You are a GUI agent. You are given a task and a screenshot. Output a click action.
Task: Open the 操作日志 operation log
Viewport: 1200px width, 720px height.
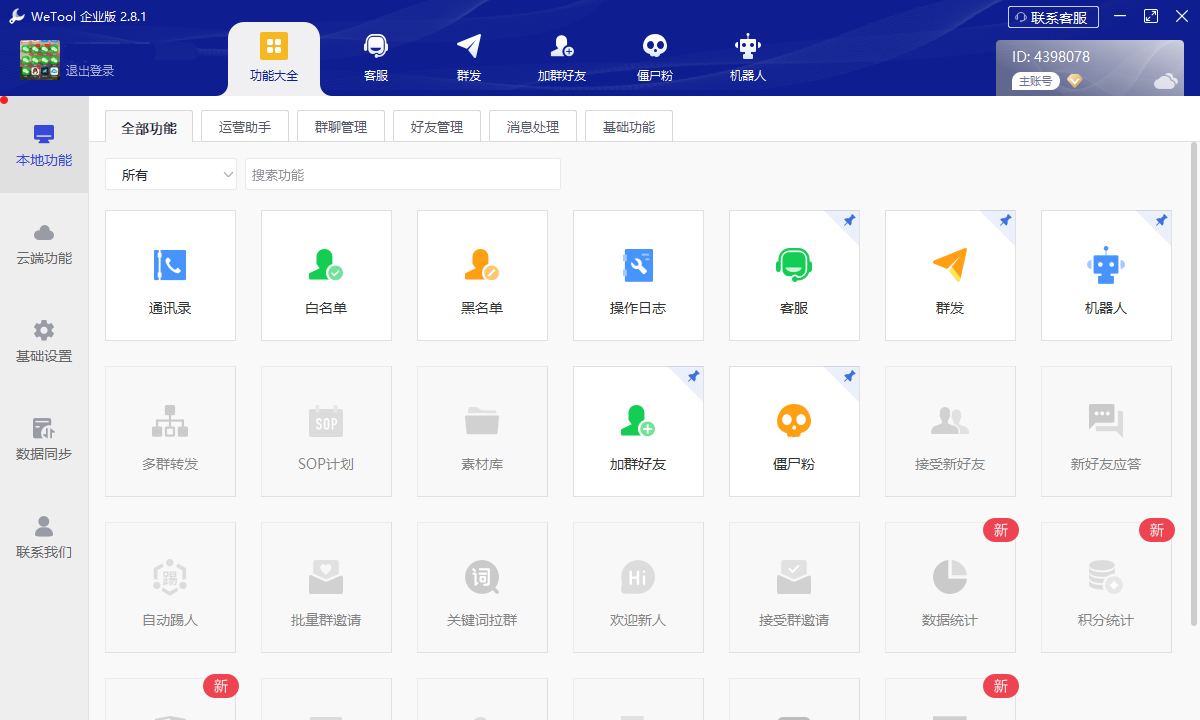(638, 275)
